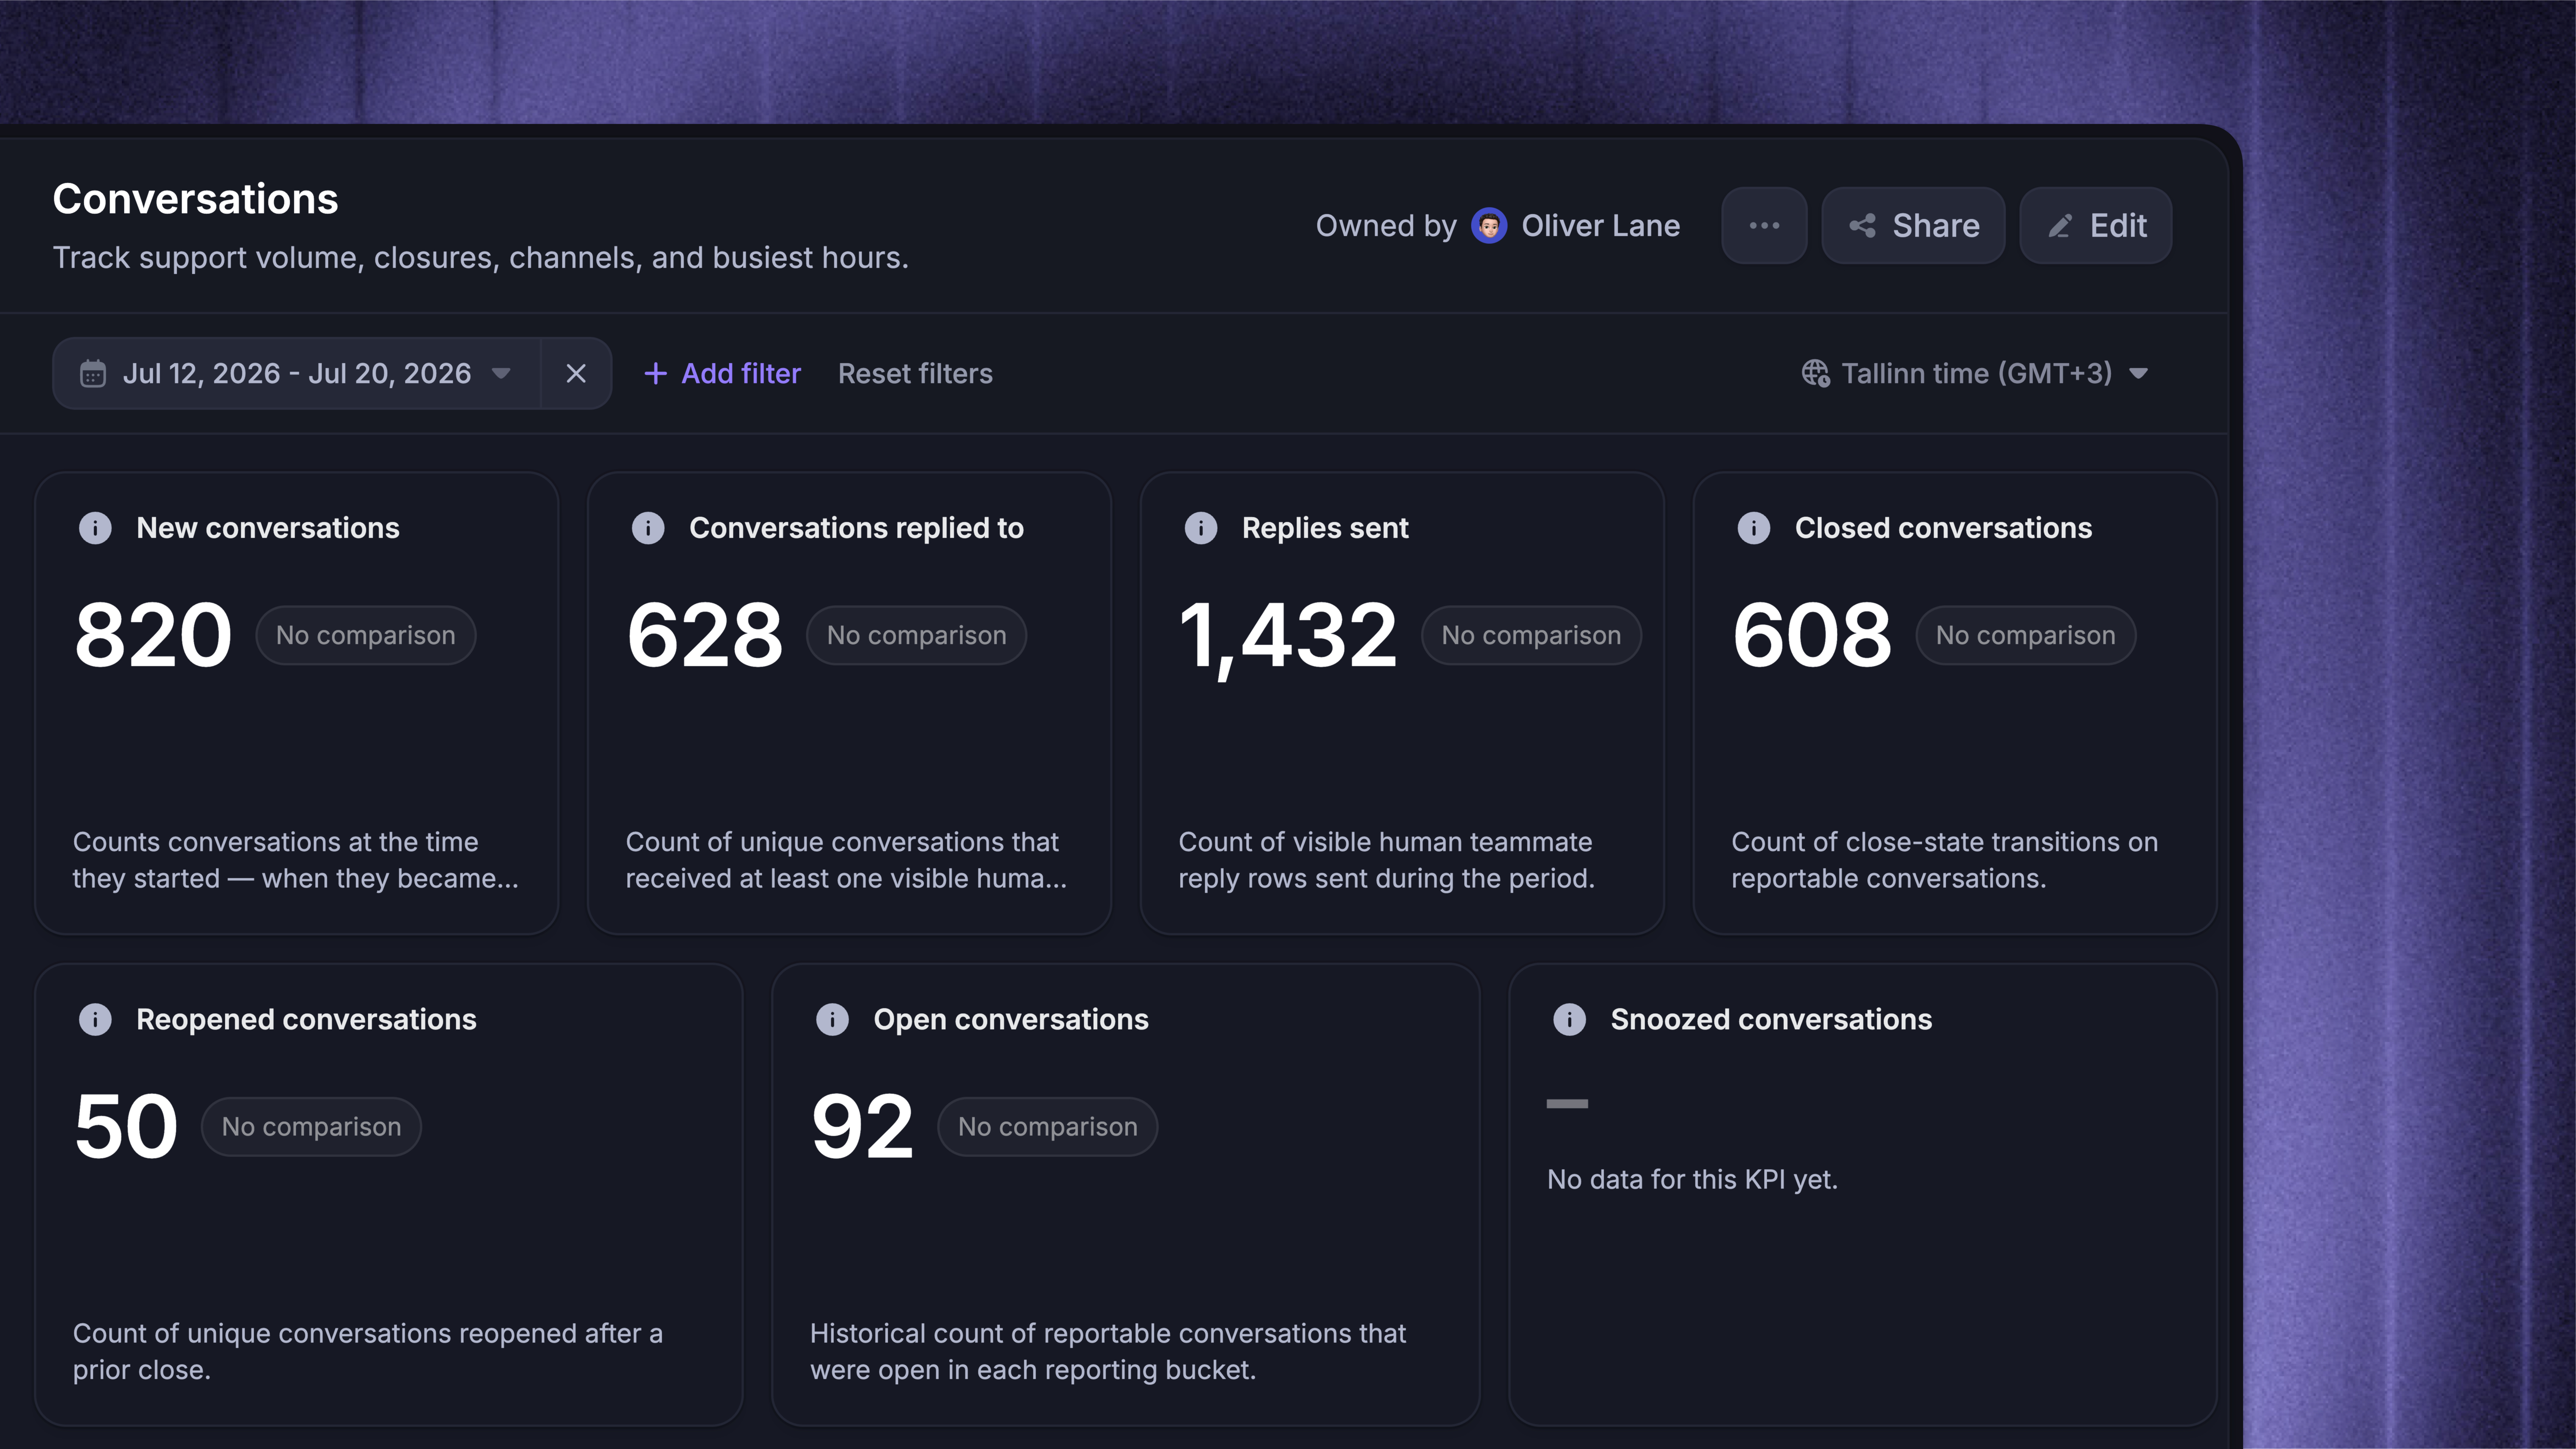Click the globe timezone icon
2576x1449 pixels.
pyautogui.click(x=1816, y=374)
